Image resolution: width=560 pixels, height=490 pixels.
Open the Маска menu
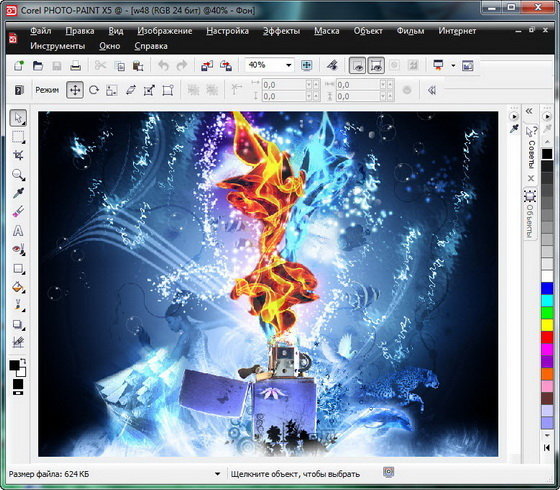327,31
